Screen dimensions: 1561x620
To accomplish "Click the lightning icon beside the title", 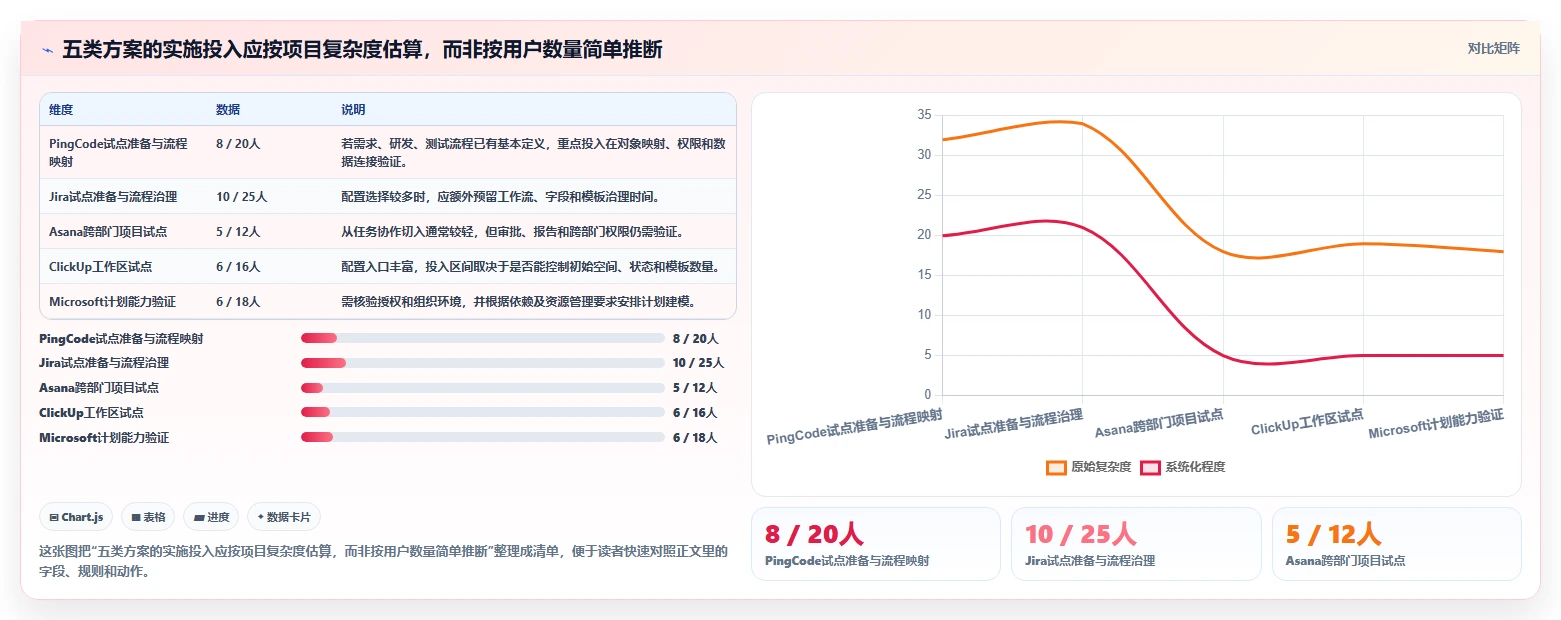I will 47,50.
